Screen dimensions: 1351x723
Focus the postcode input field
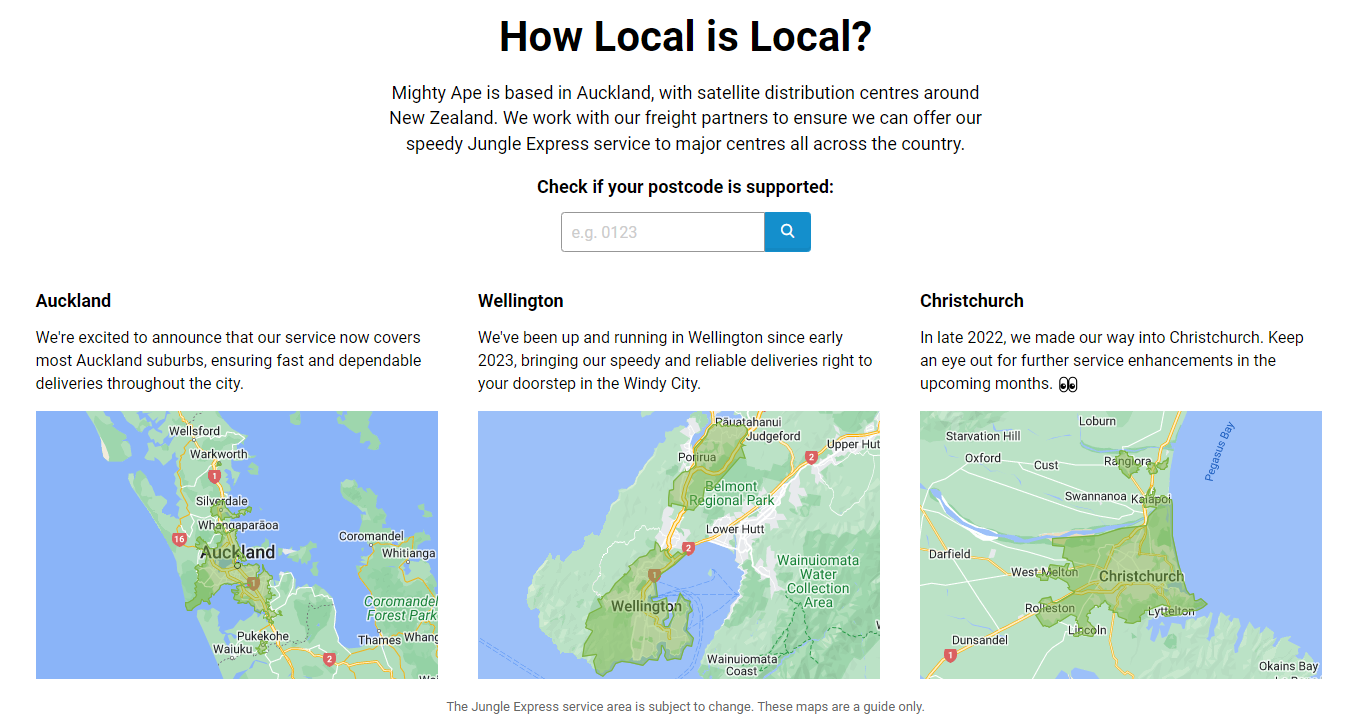(x=662, y=232)
